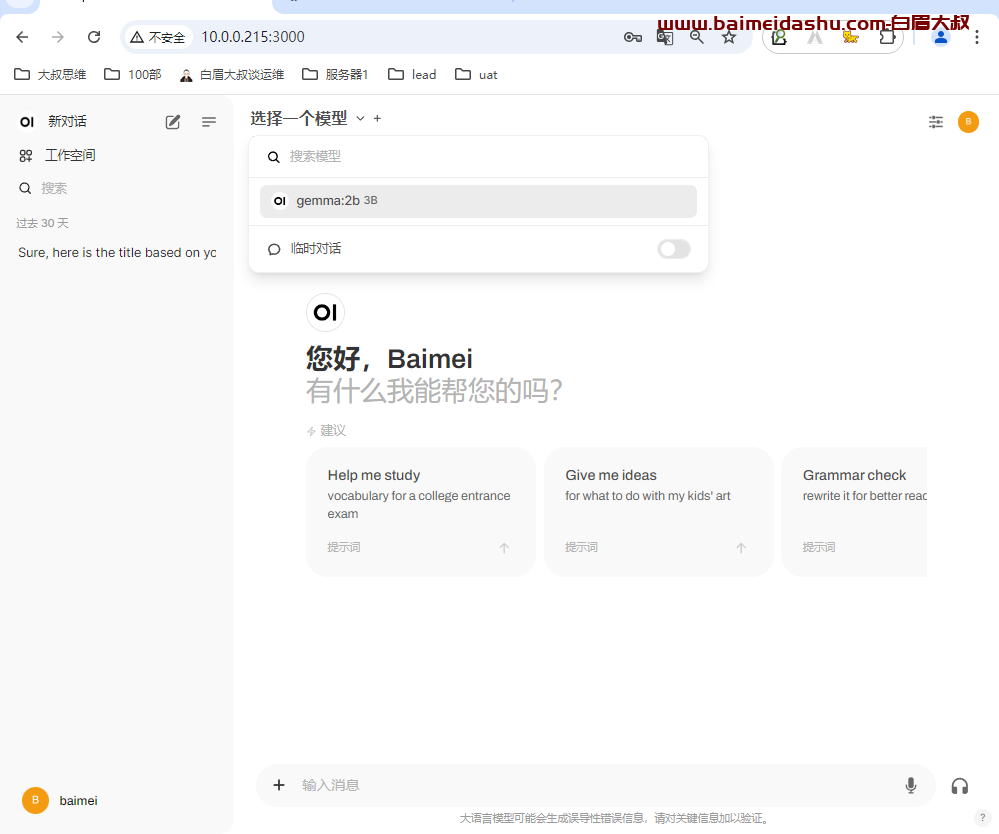Open the help question mark icon
The image size is (999, 834).
pyautogui.click(x=982, y=818)
